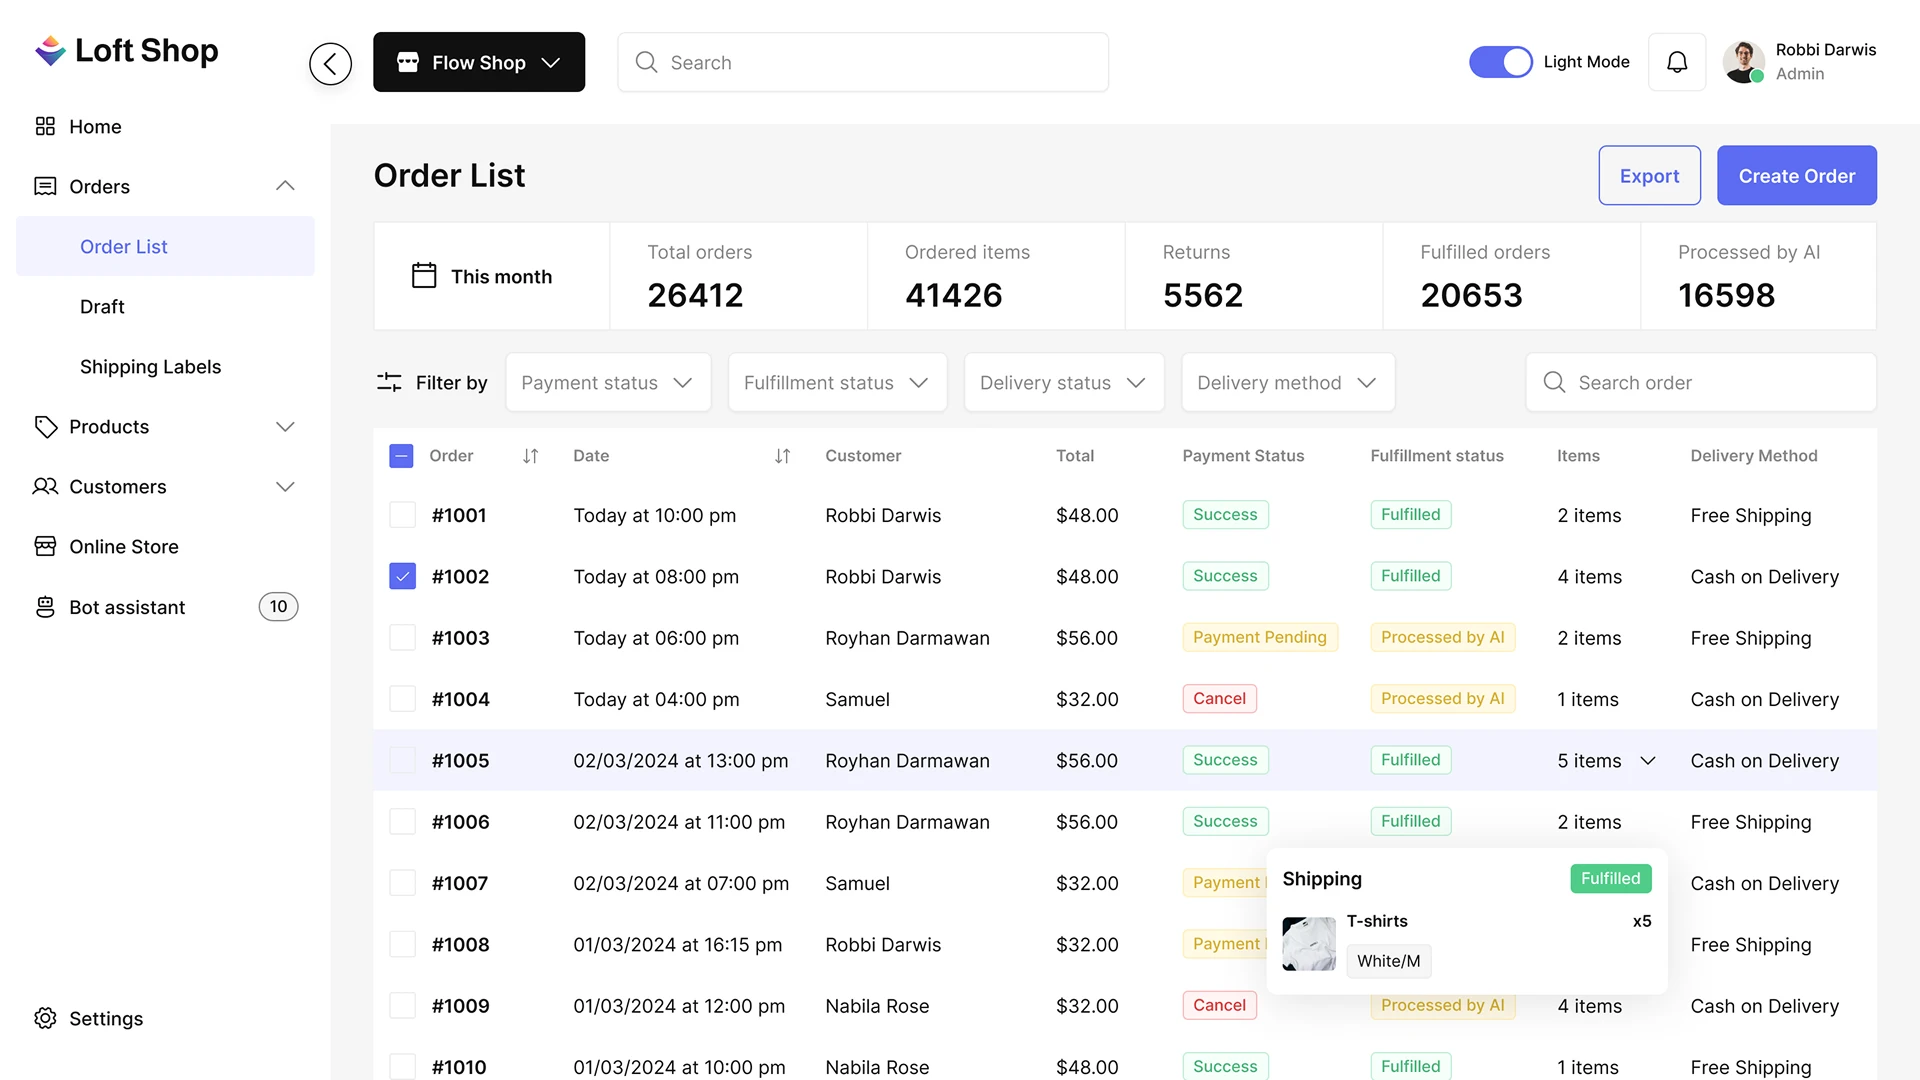Open Settings from the sidebar
This screenshot has width=1920, height=1080.
(105, 1018)
